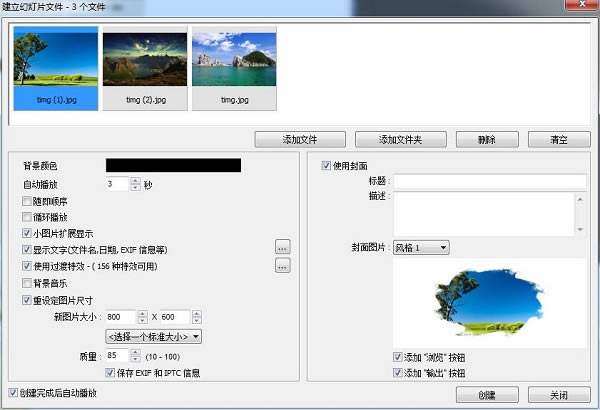Decrease image width with the down arrow
This screenshot has width=600, height=410.
pos(143,320)
